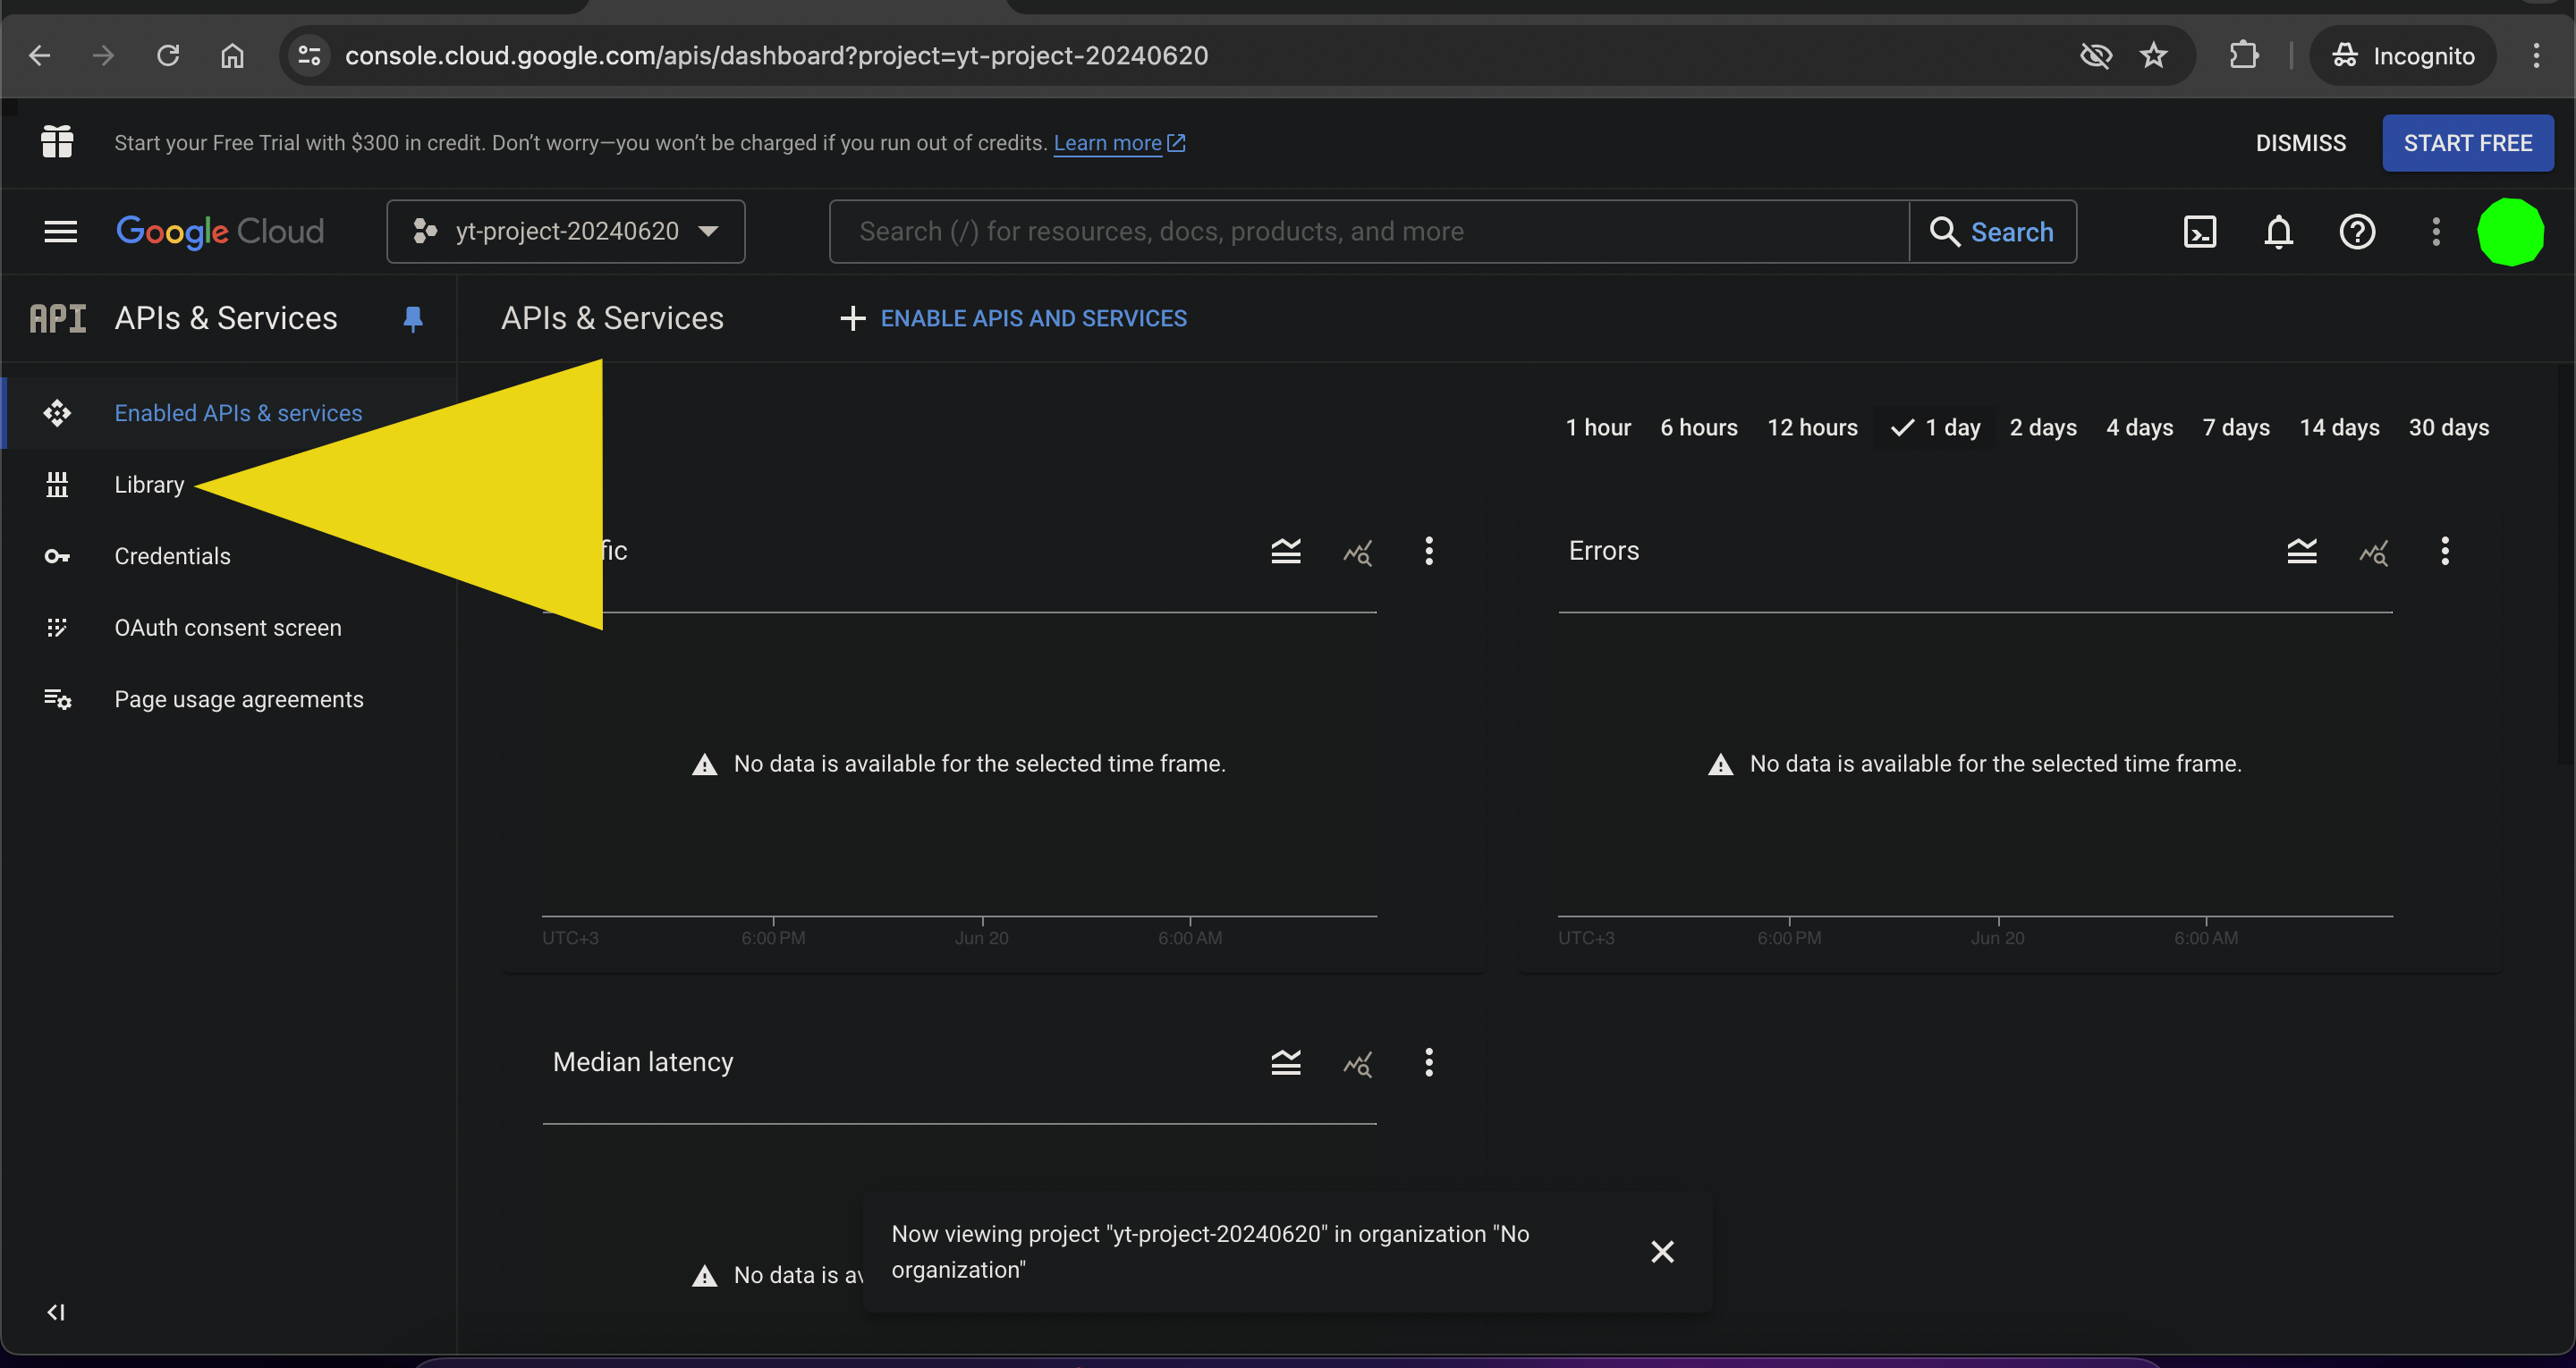2576x1368 pixels.
Task: Select the 7 days time range
Action: click(2236, 428)
